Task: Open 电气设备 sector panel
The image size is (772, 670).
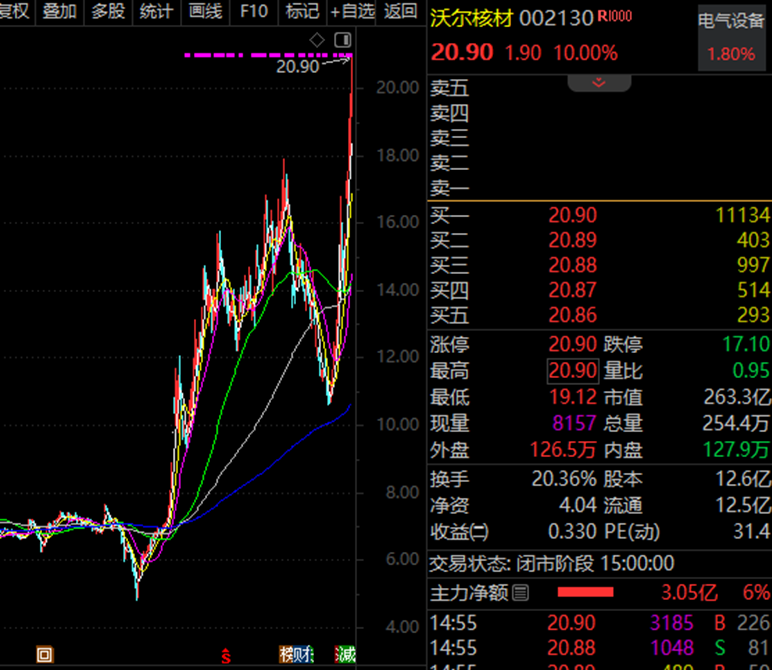Action: pyautogui.click(x=731, y=38)
